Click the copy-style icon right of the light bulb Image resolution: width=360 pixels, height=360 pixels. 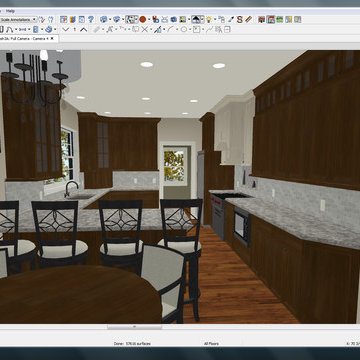[222, 19]
